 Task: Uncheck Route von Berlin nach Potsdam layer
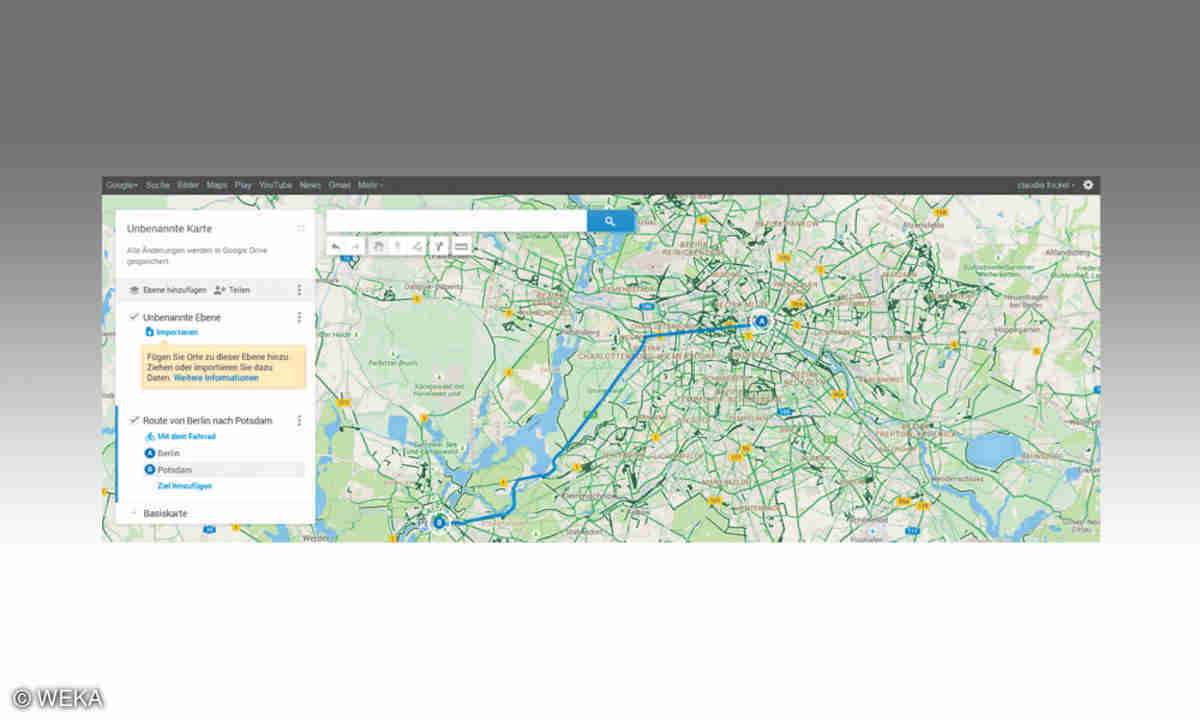click(x=134, y=420)
